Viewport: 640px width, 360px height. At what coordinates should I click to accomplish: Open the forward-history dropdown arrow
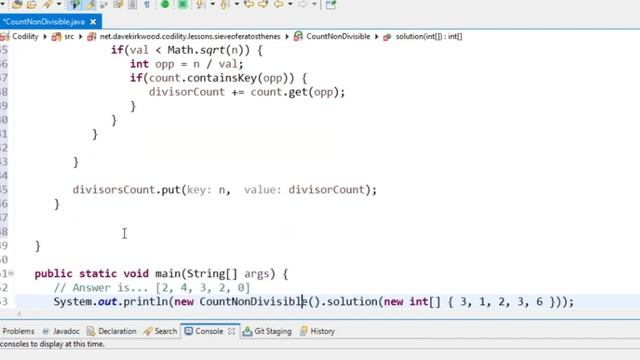point(314,4)
